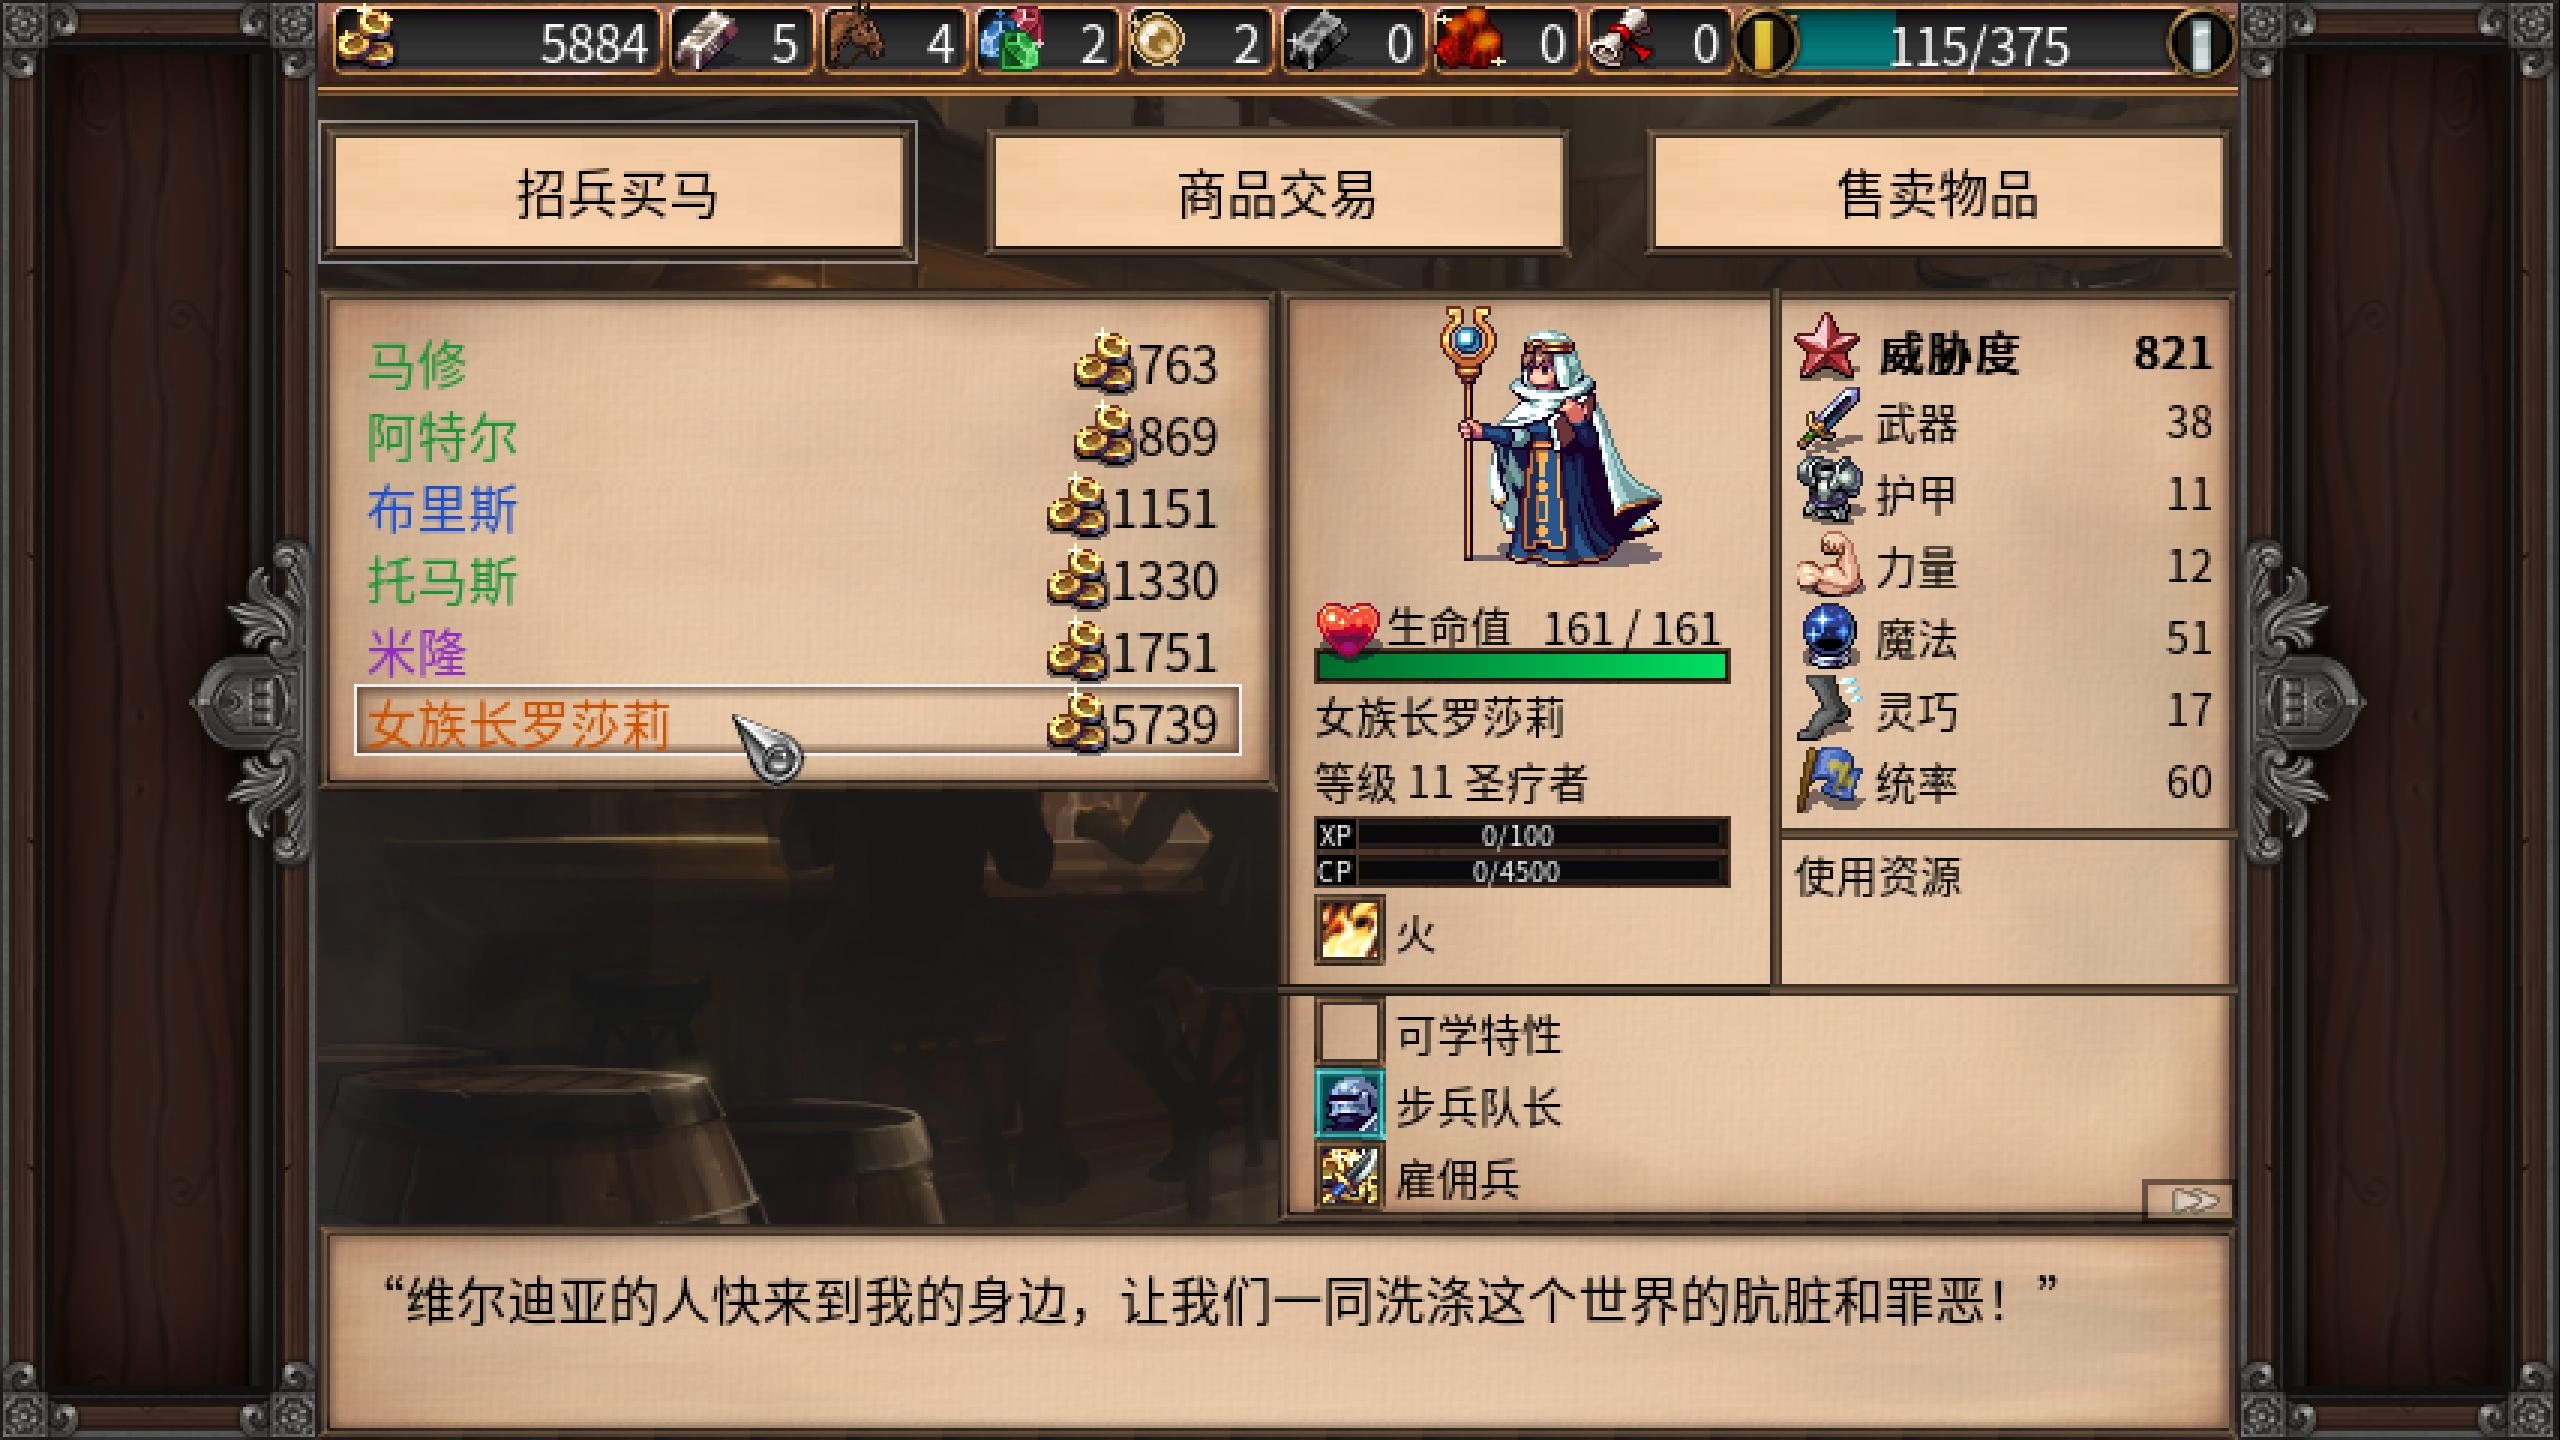Click the 115/375 capacity progress bar
Image resolution: width=2560 pixels, height=1440 pixels.
pyautogui.click(x=1983, y=44)
